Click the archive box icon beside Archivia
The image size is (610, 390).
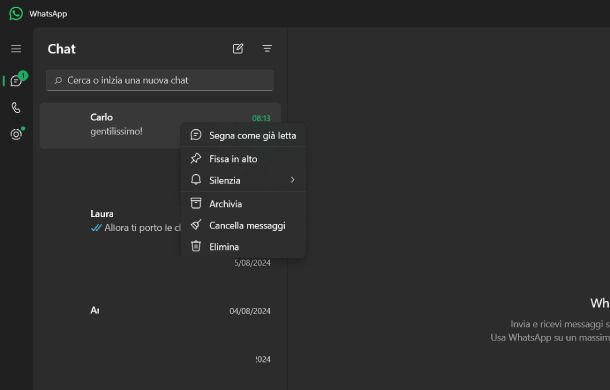pyautogui.click(x=196, y=203)
